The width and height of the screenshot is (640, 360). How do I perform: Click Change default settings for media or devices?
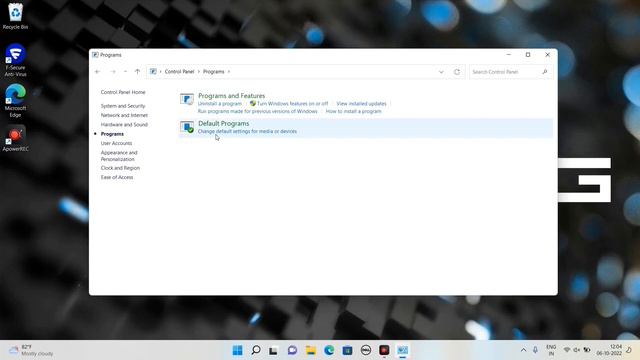coord(247,131)
